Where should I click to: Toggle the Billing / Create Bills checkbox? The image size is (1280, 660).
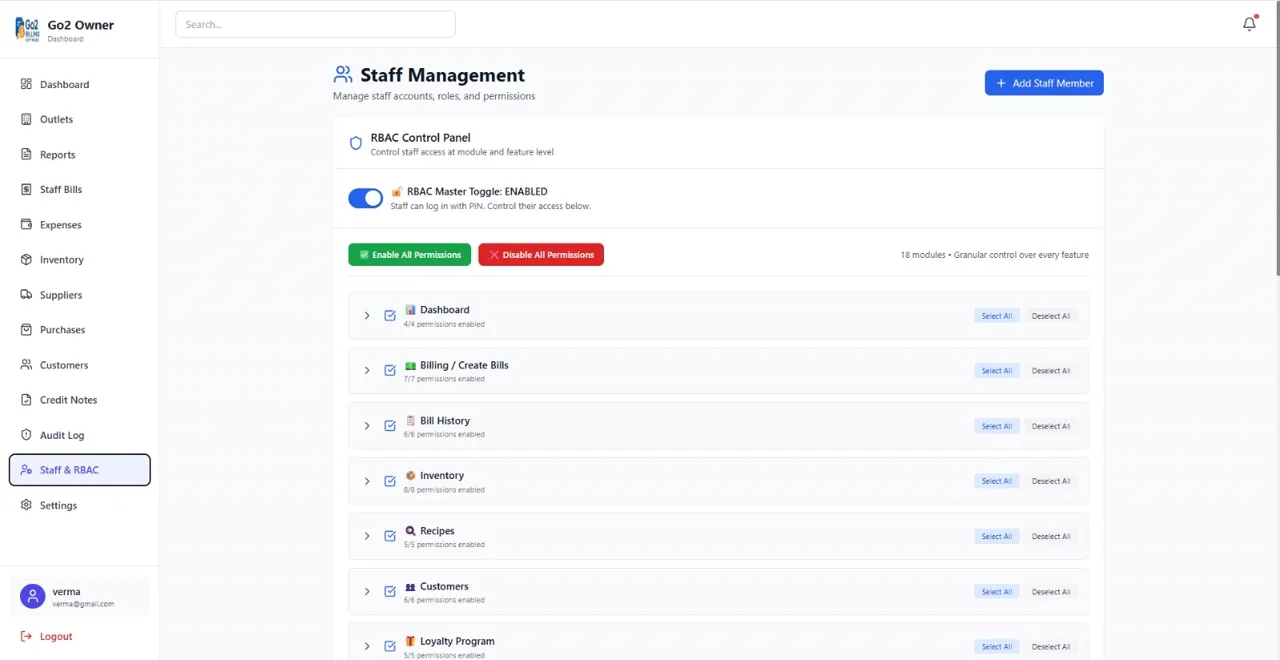(390, 371)
